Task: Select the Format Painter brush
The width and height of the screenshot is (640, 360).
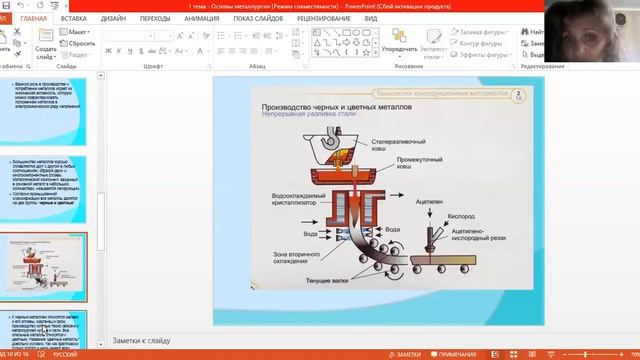Action: (x=17, y=54)
